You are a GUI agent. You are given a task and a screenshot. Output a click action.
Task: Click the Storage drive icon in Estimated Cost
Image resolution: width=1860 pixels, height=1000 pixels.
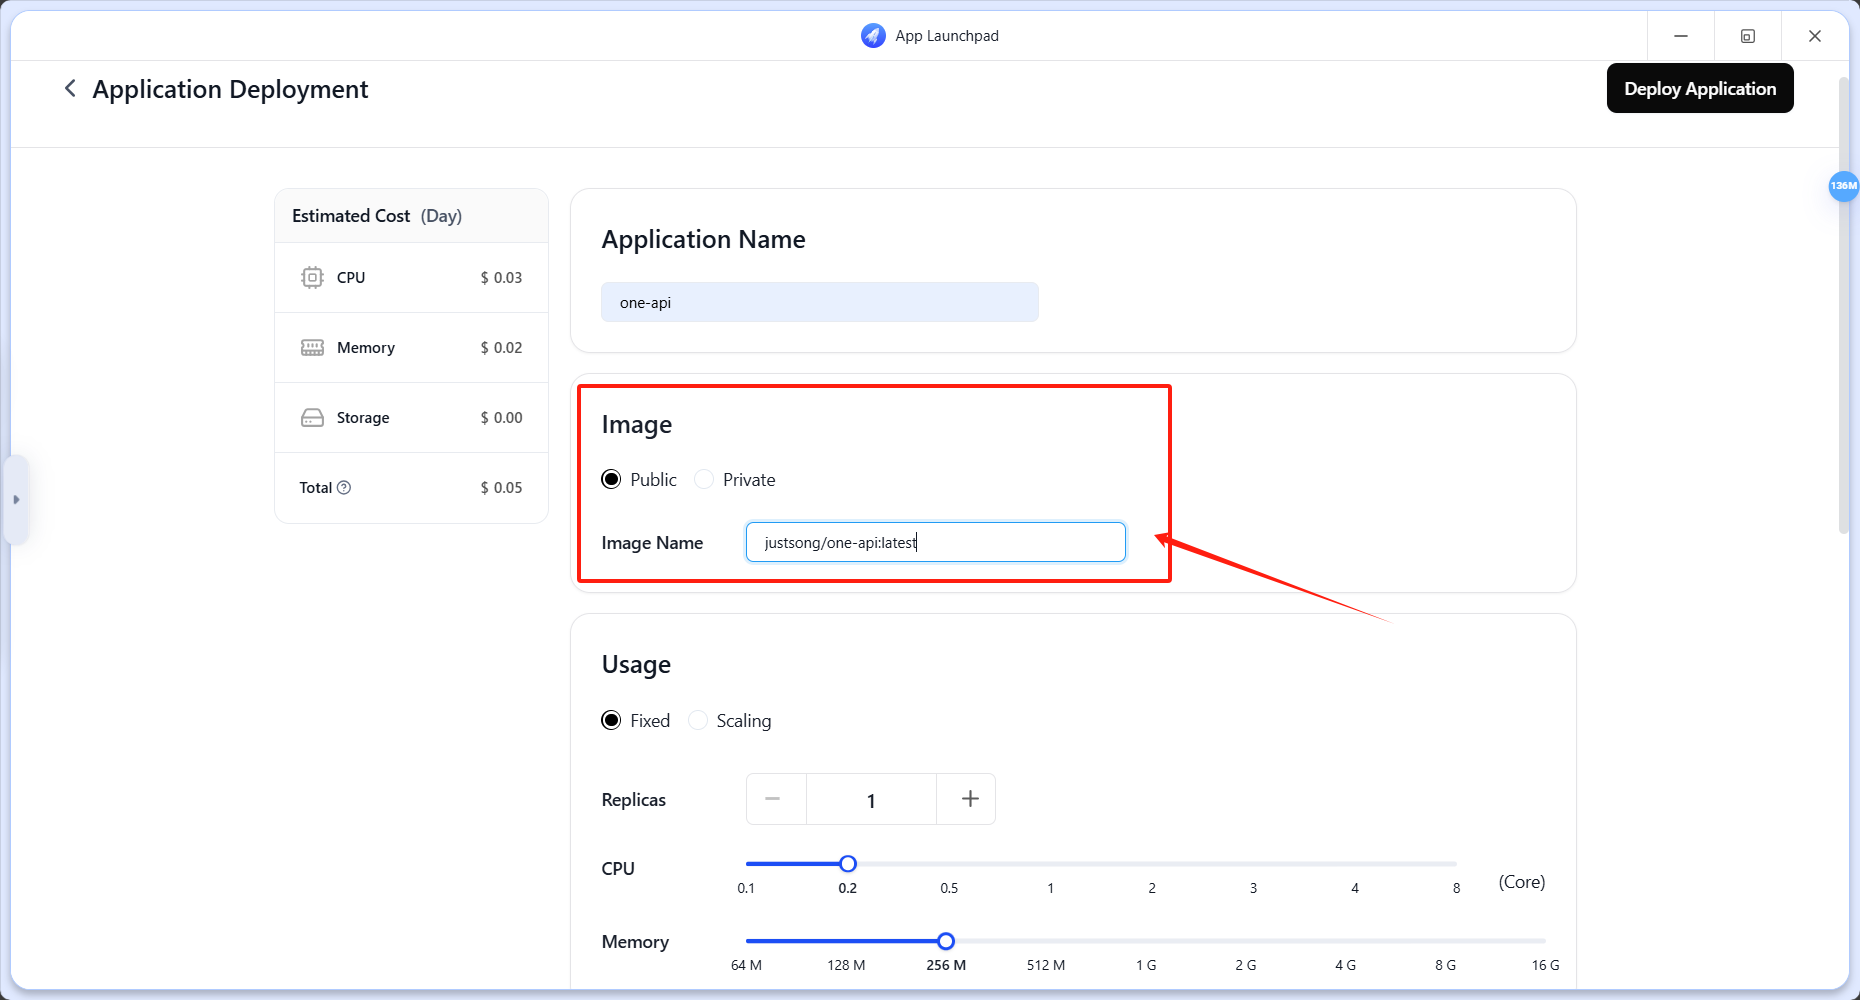click(312, 417)
